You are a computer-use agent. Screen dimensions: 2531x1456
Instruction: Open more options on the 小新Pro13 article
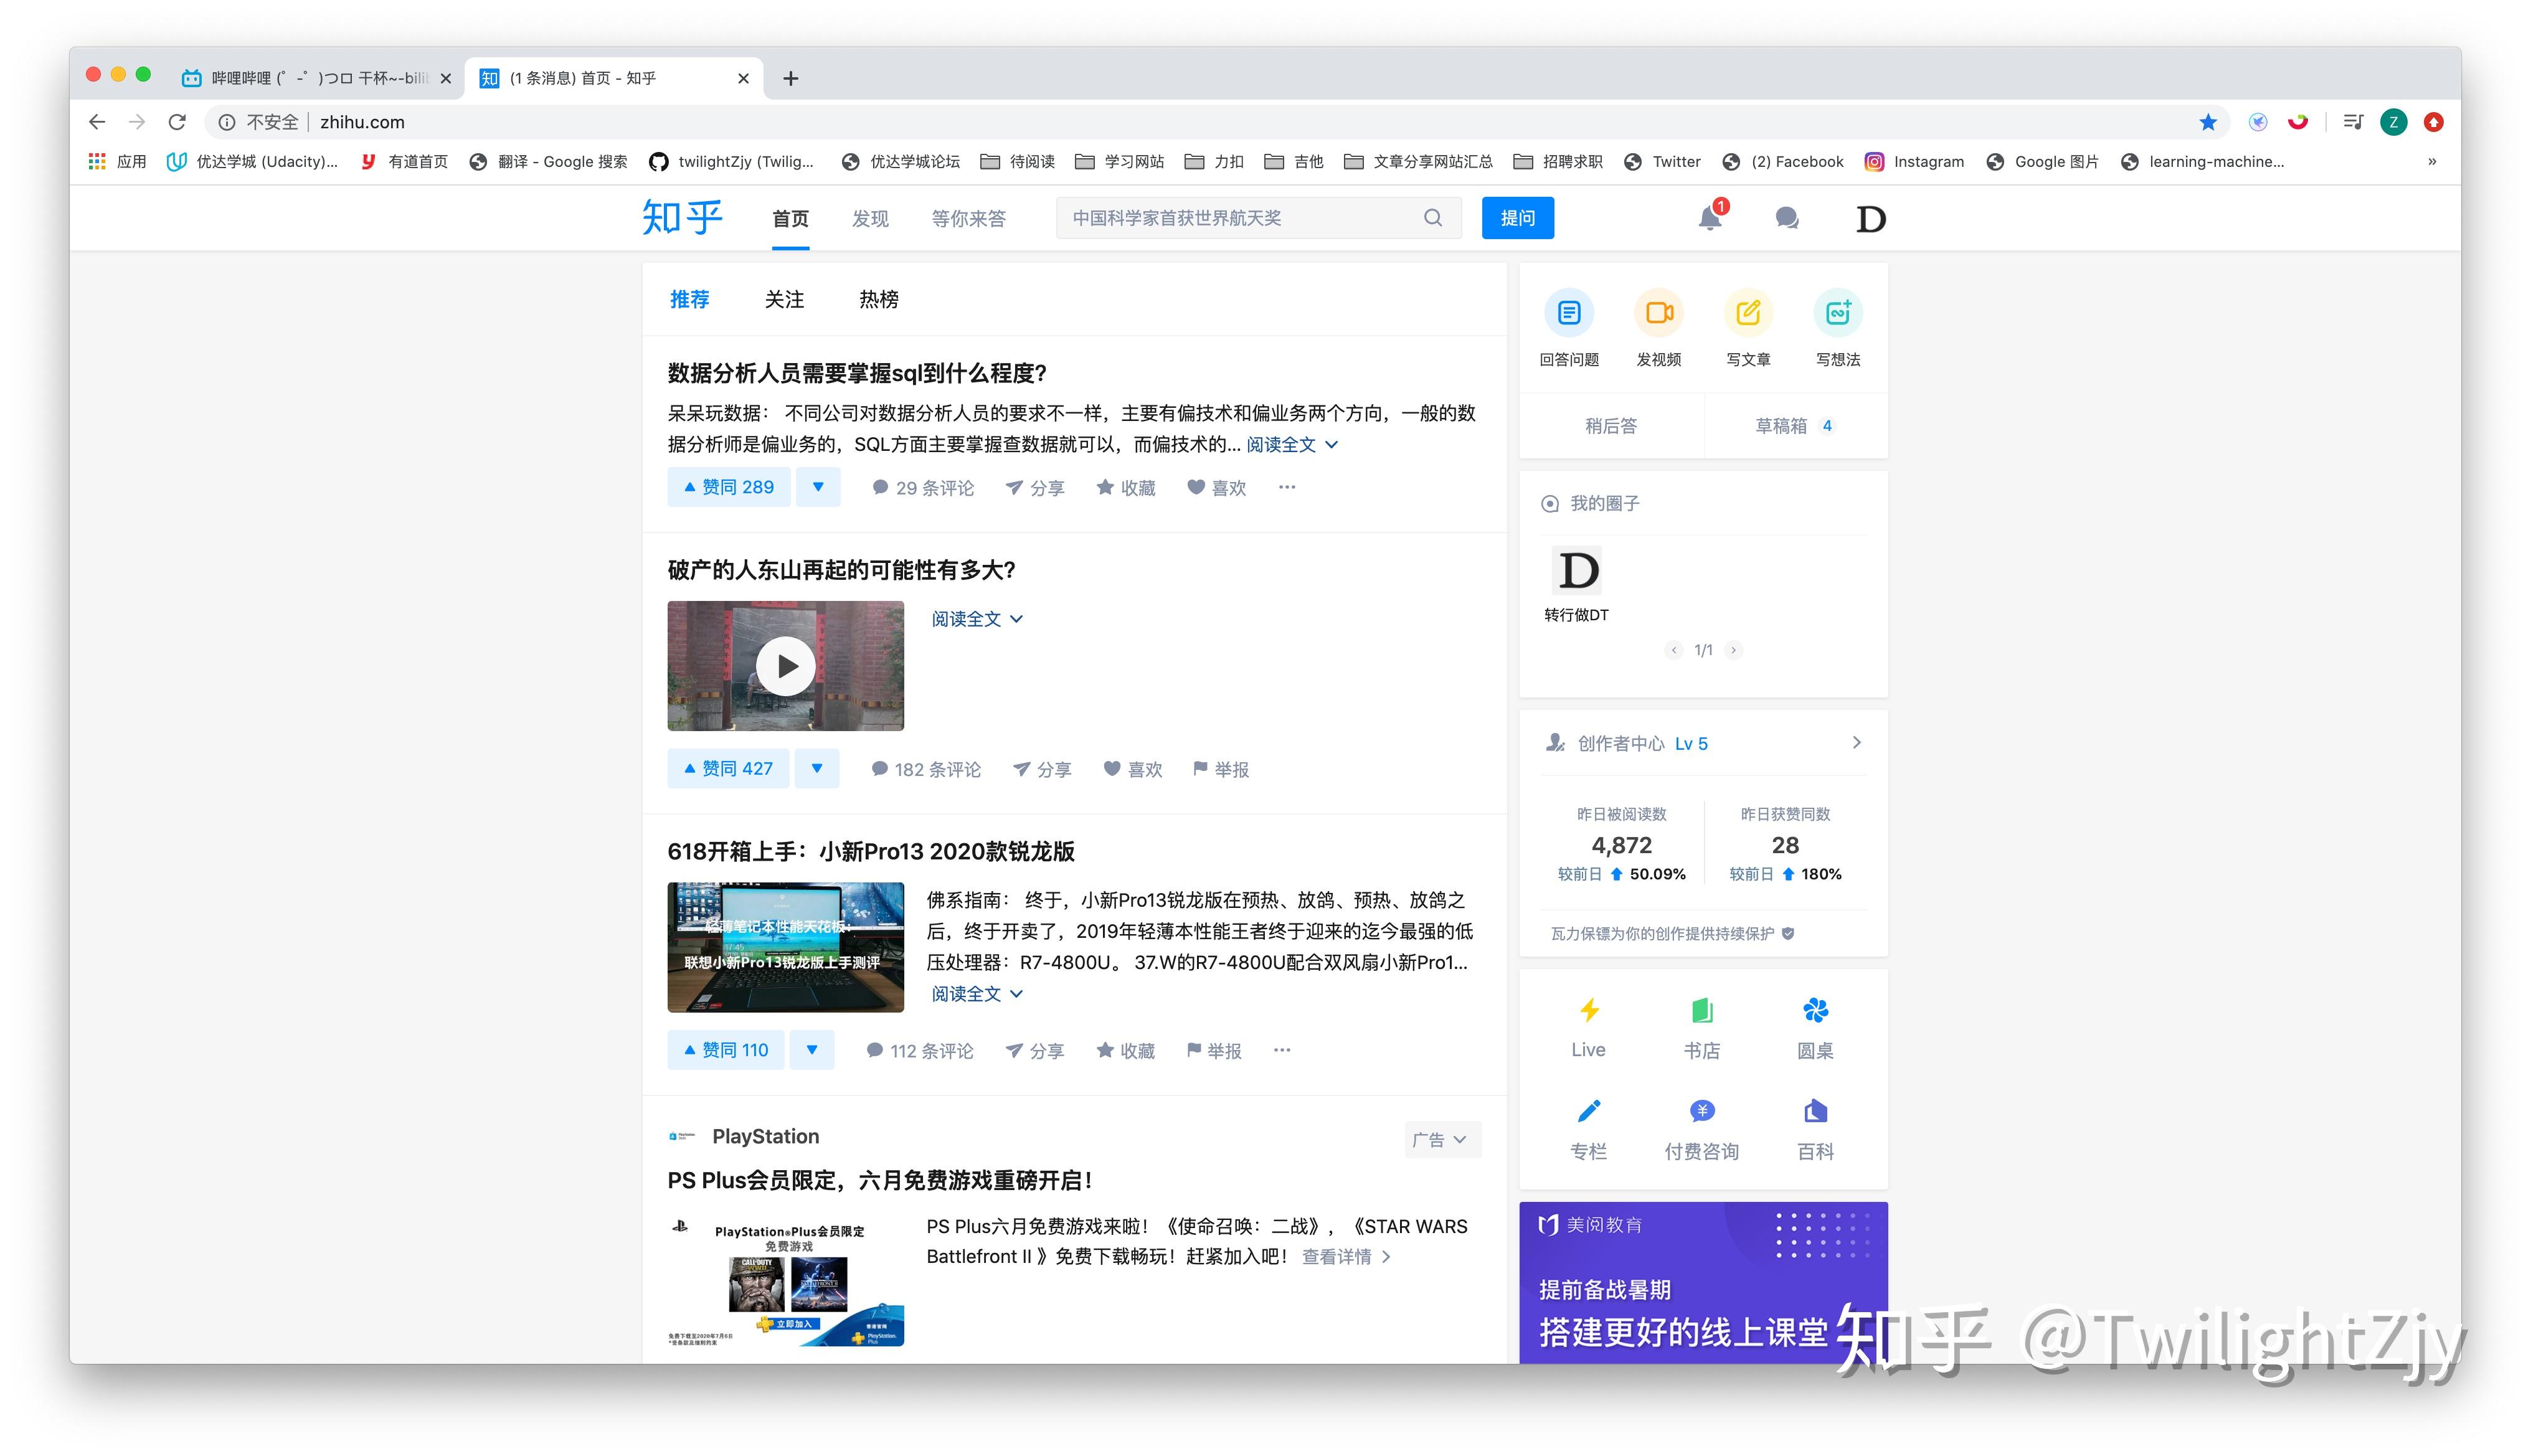(x=1282, y=1050)
